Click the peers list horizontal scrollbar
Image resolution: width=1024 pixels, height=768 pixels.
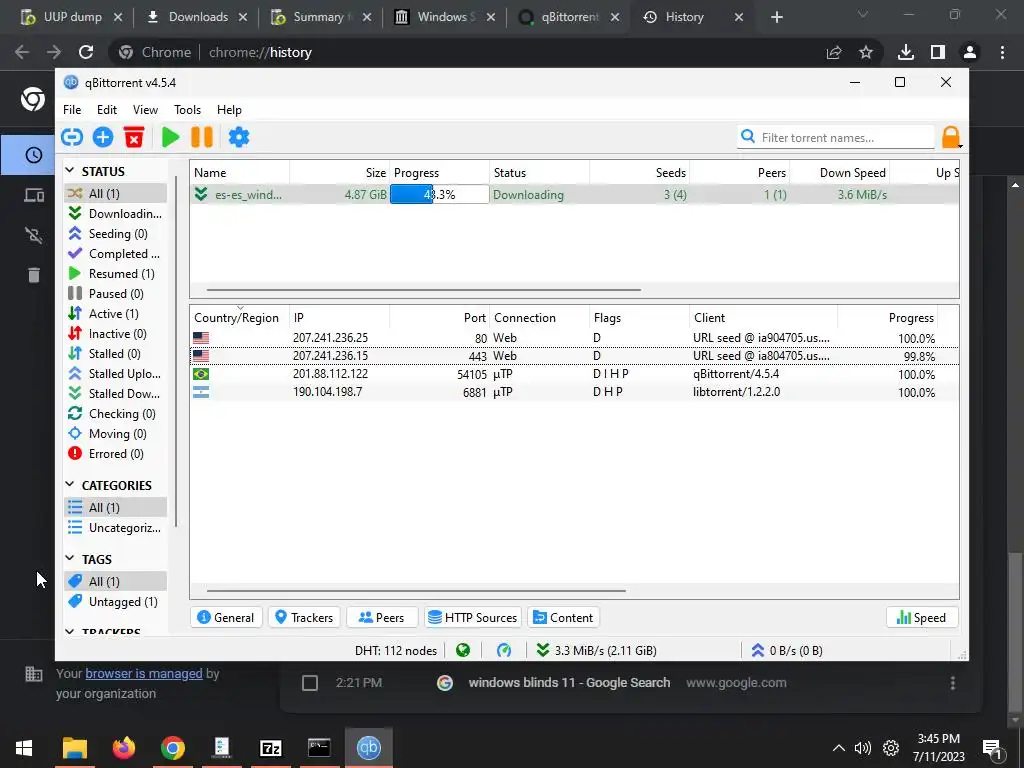tap(416, 590)
